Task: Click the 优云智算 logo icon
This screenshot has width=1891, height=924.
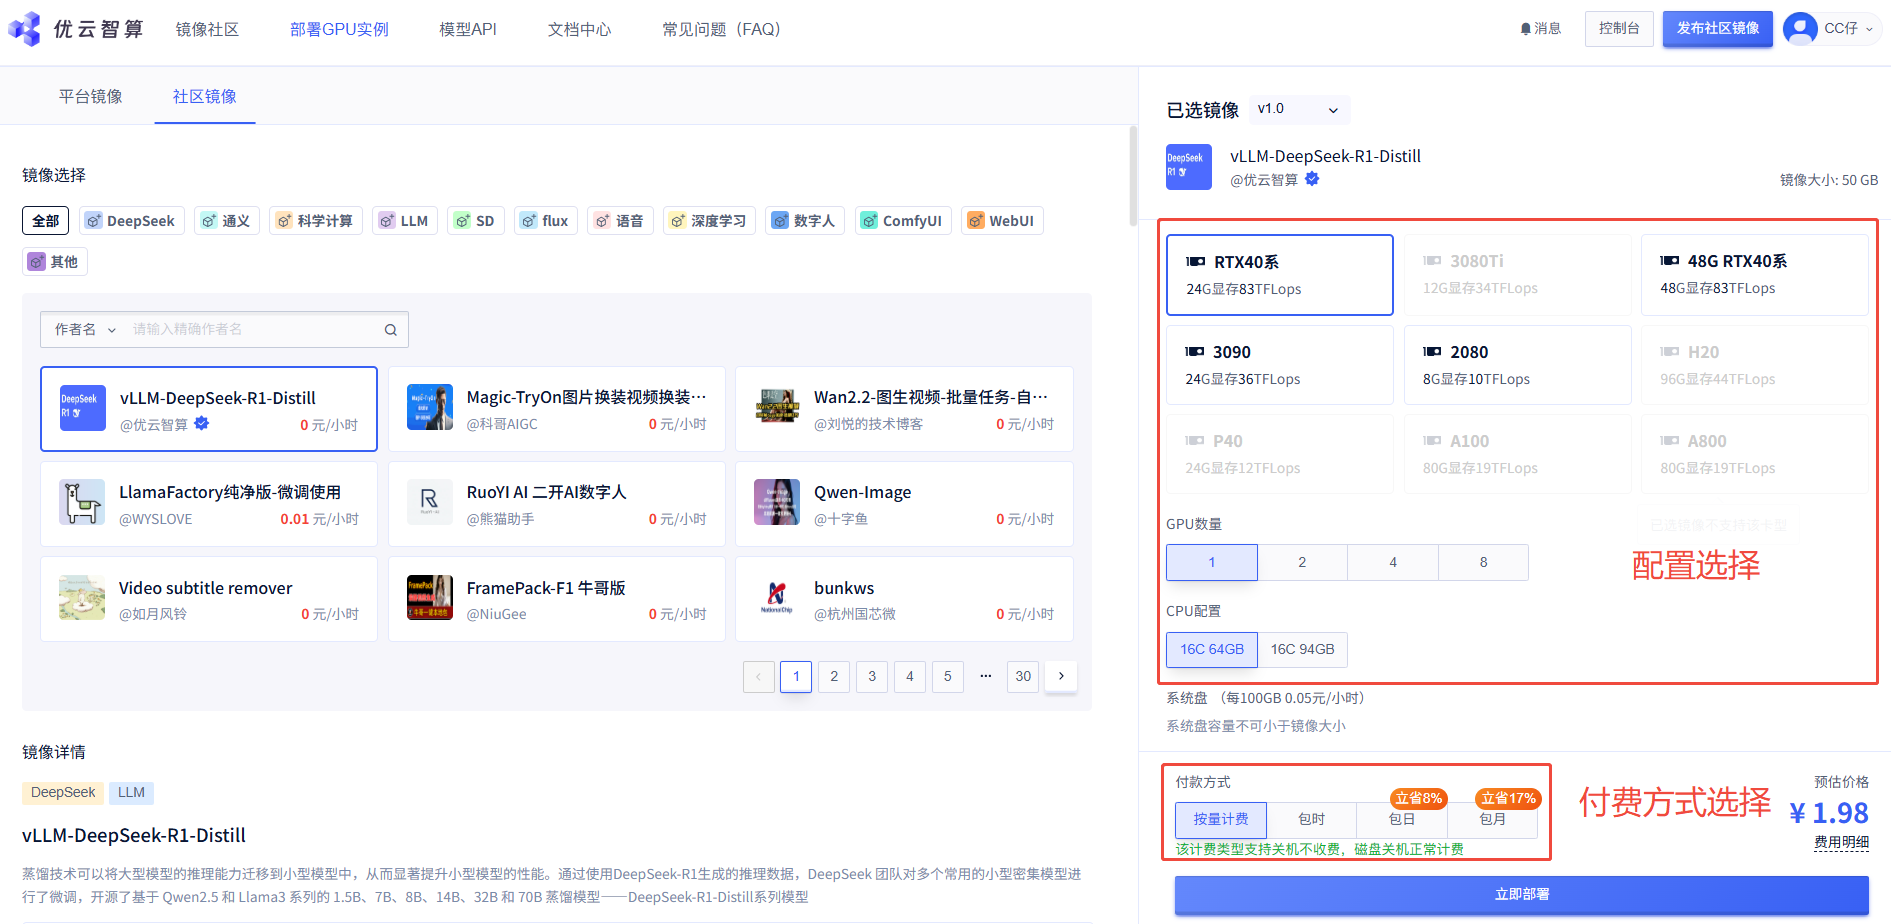Action: click(25, 29)
